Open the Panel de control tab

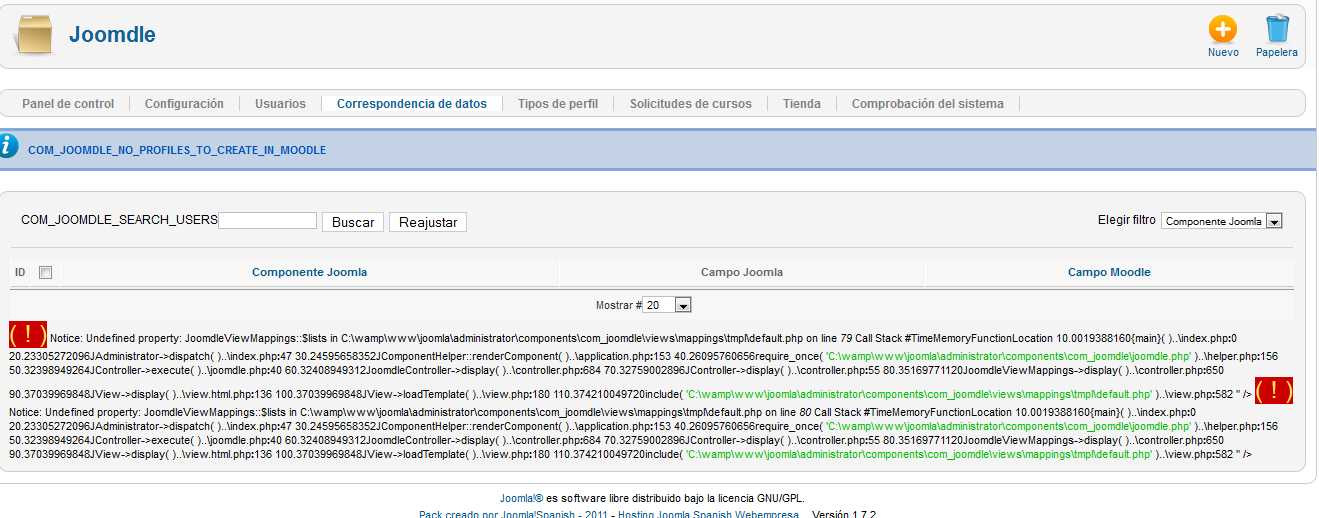pyautogui.click(x=68, y=104)
